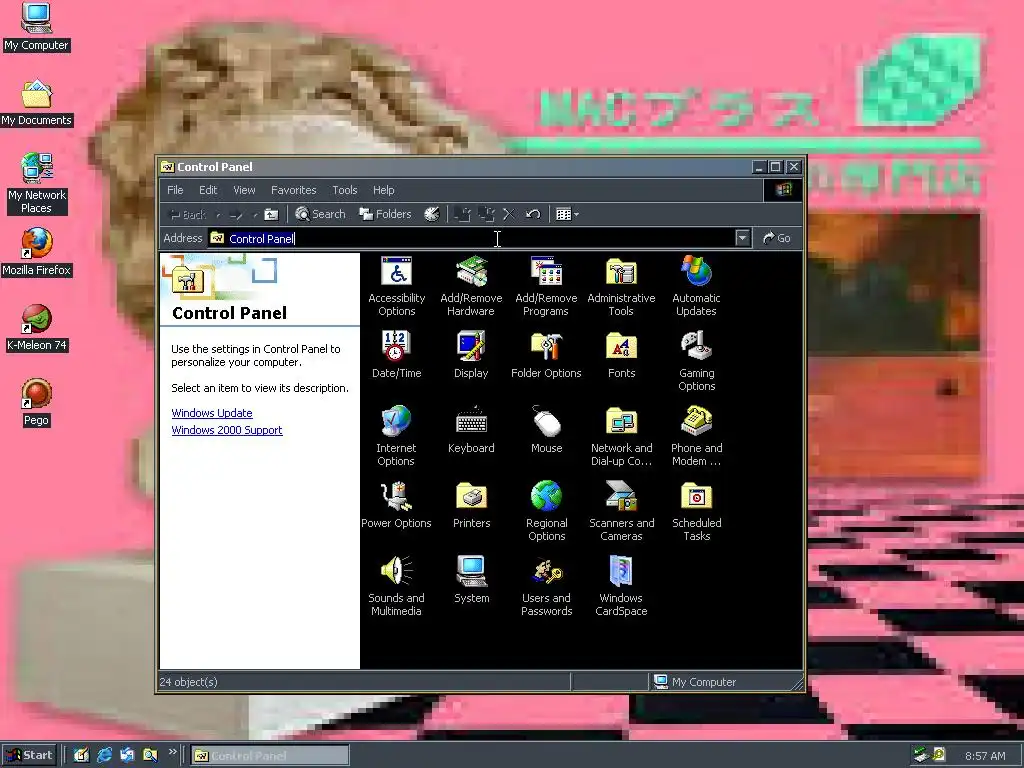Select My Documents desktop icon
This screenshot has height=768, width=1024.
(x=36, y=102)
